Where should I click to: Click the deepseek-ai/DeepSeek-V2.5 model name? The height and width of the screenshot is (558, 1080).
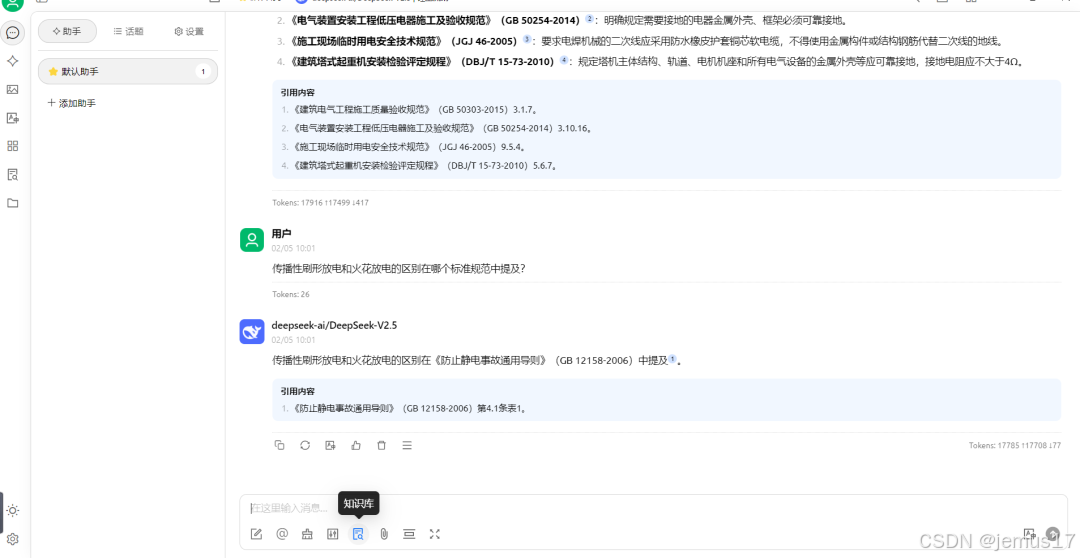coord(334,325)
